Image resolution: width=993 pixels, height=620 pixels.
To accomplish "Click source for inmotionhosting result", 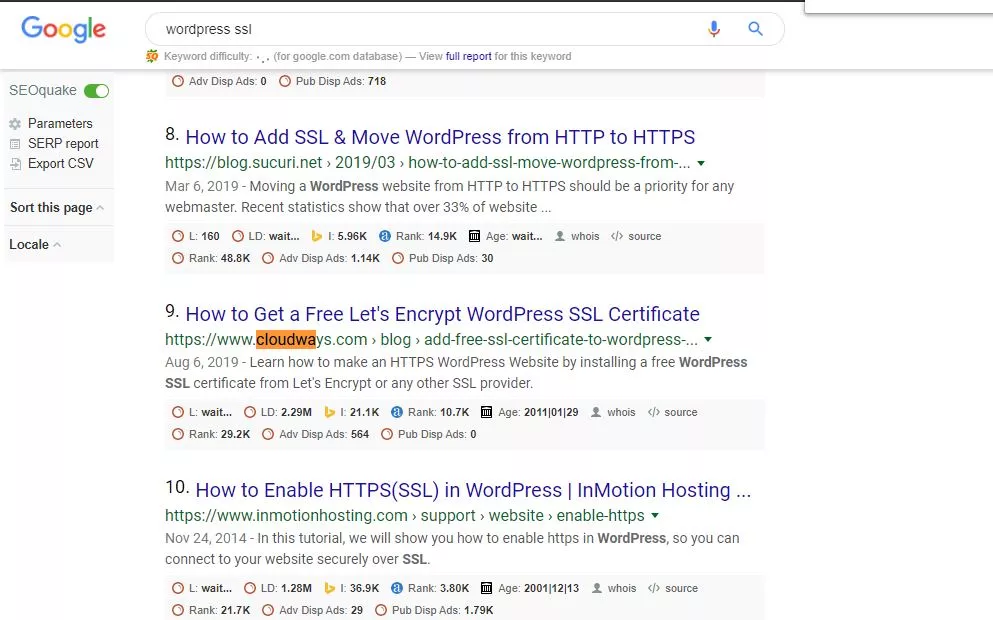I will click(681, 588).
